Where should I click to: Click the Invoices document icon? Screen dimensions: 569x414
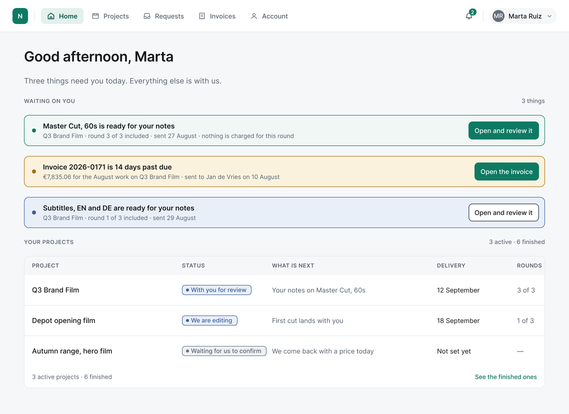(x=202, y=16)
